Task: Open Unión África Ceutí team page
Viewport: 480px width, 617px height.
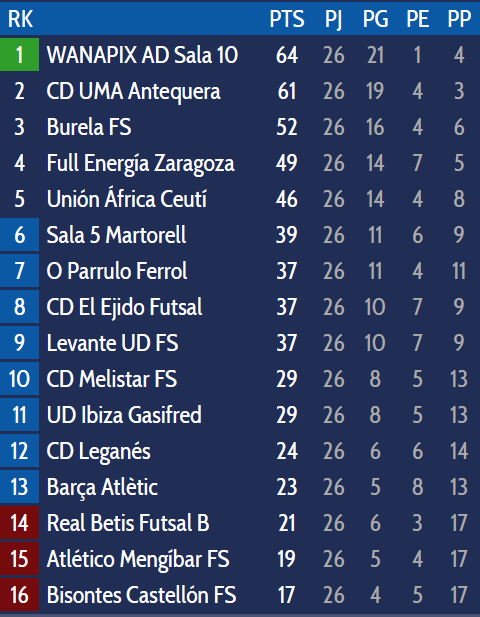Action: click(127, 199)
